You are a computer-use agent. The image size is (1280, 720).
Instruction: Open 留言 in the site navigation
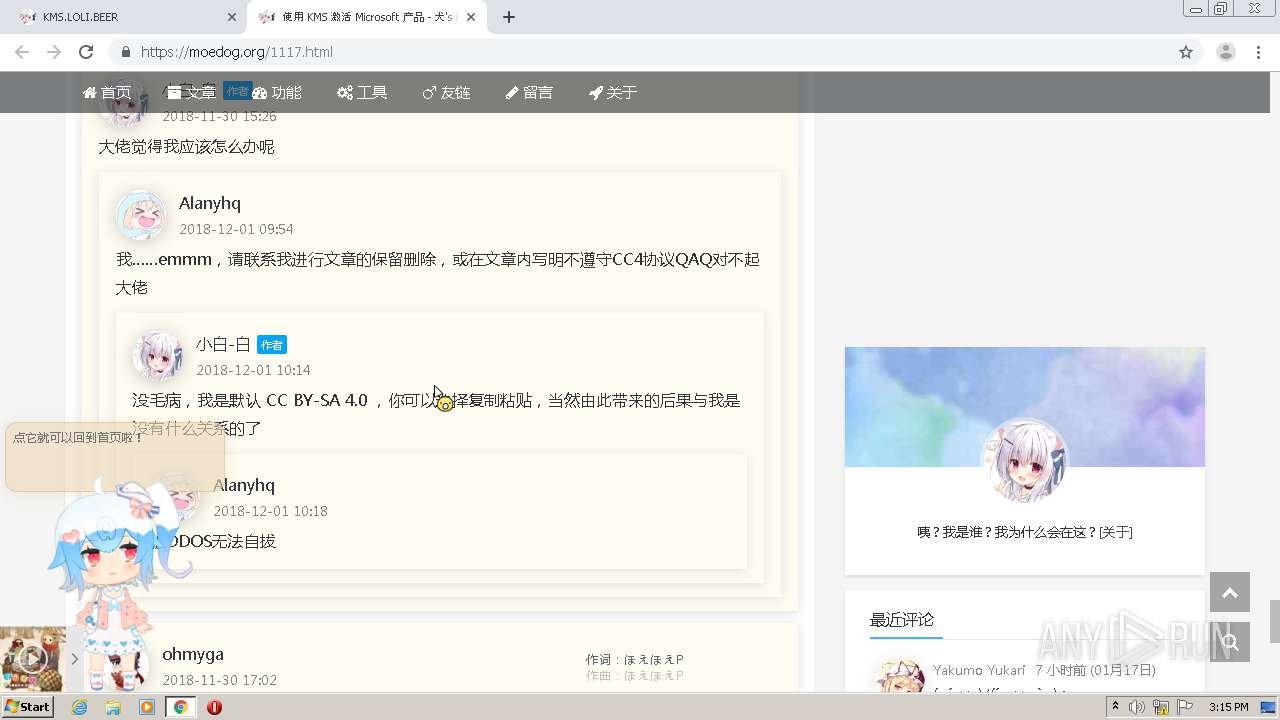coord(529,93)
